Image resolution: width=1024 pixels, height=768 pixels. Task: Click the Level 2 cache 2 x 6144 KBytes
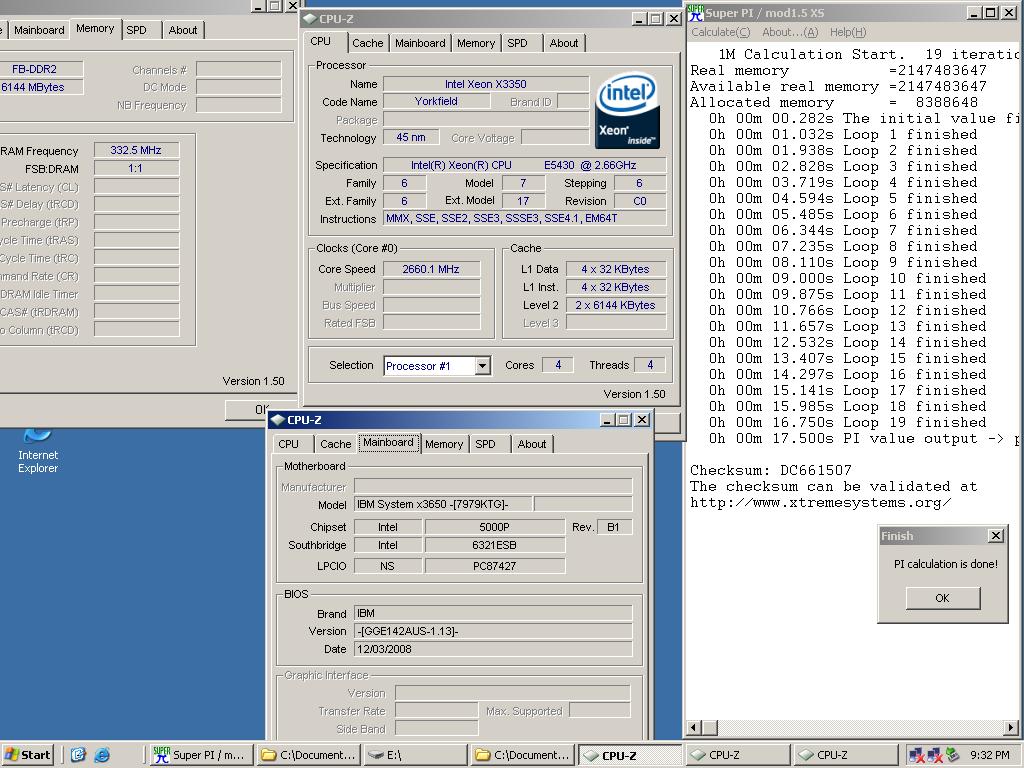pos(615,305)
